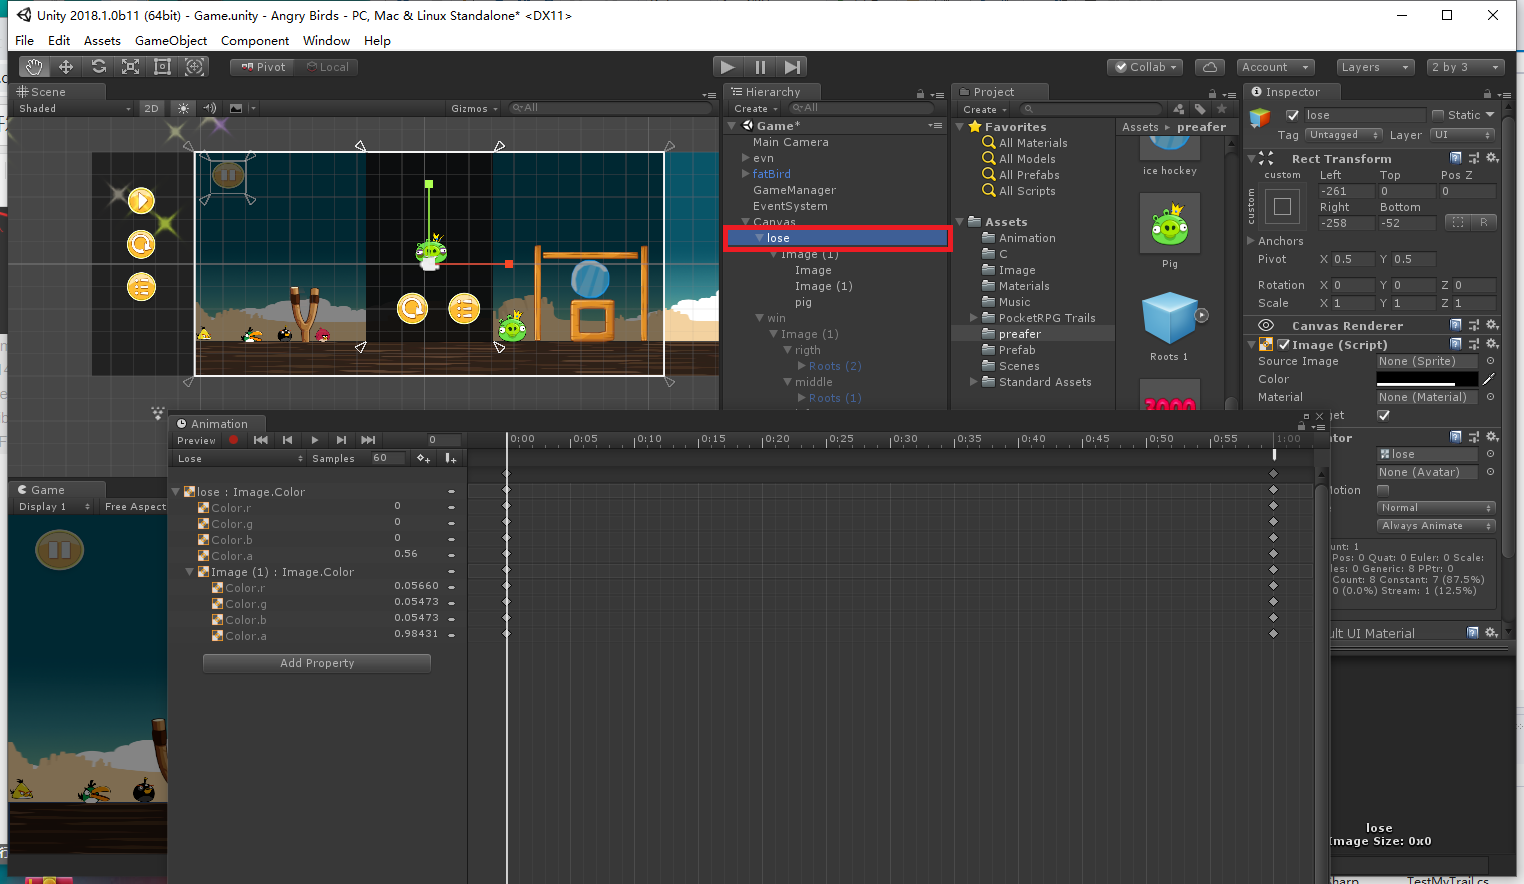Switch to the Animation tab
Image resolution: width=1524 pixels, height=884 pixels.
pyautogui.click(x=216, y=423)
